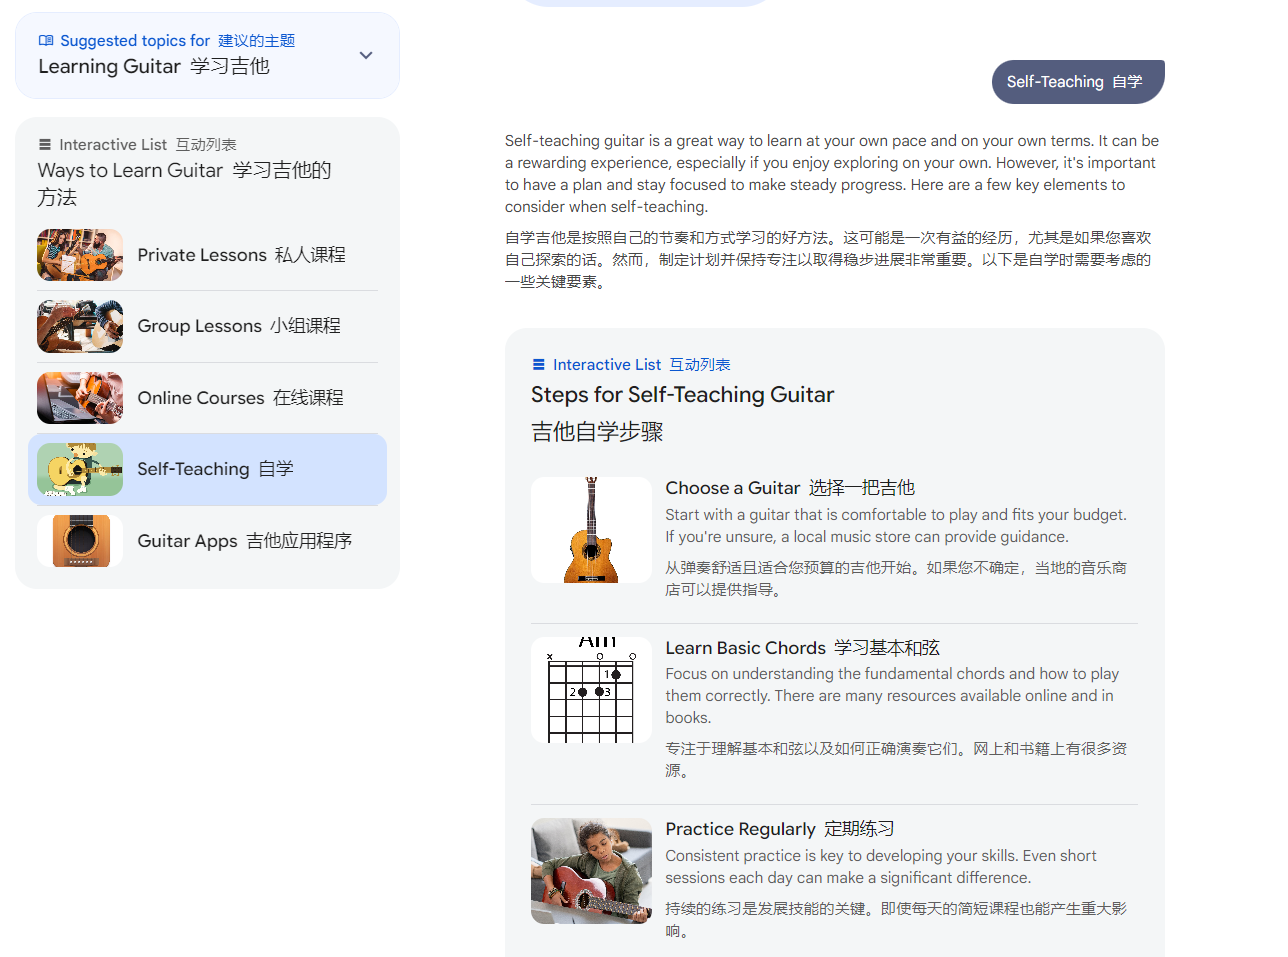Screen dimensions: 1288x957
Task: Click the Self-Teaching pixel guitar thumbnail
Action: (80, 469)
